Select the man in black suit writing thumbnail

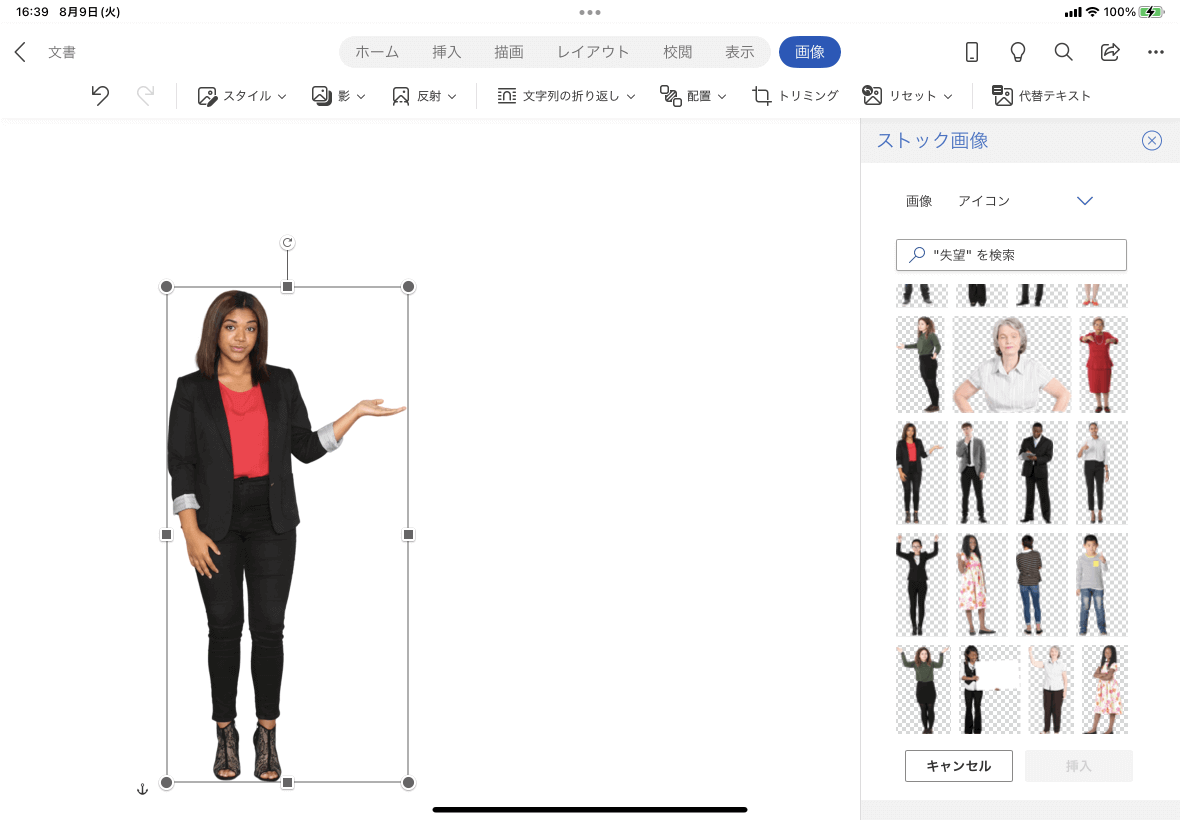[x=1042, y=472]
